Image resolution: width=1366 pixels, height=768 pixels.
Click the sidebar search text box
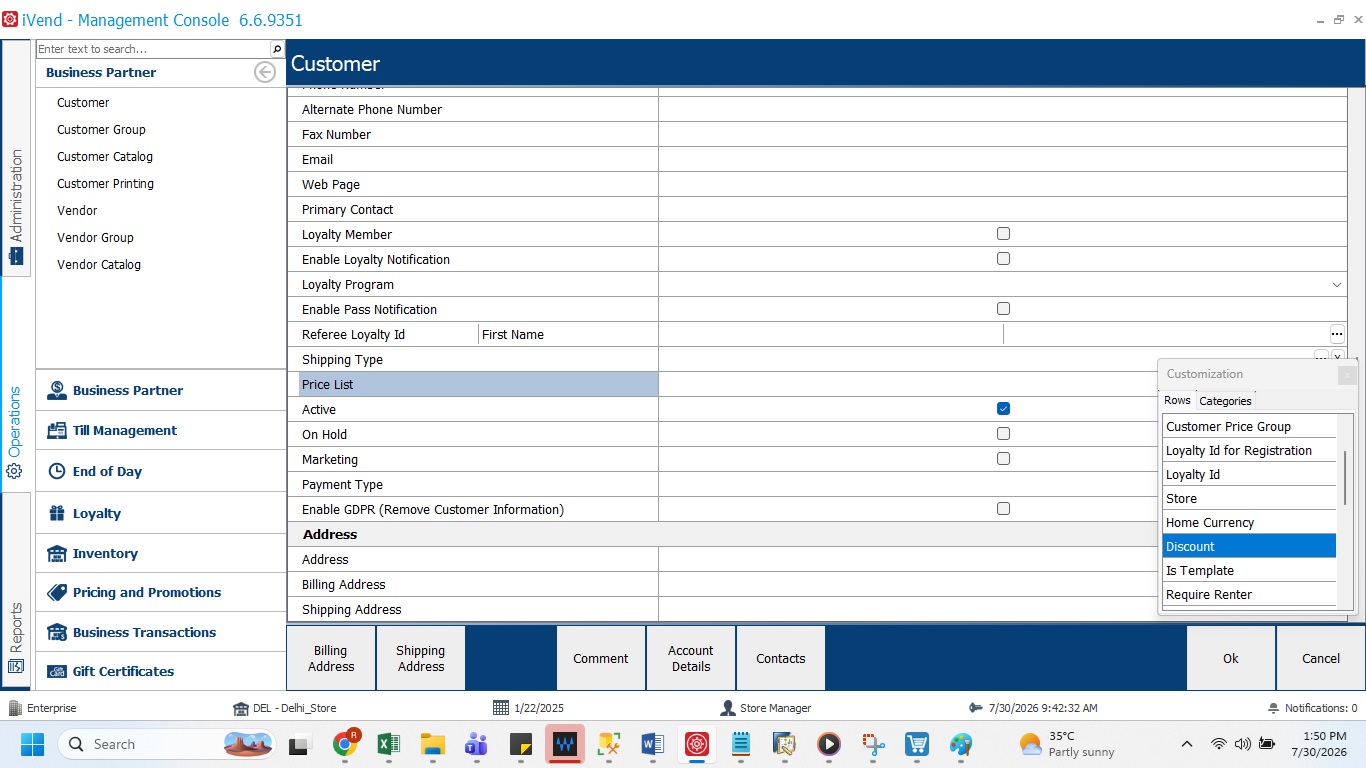pyautogui.click(x=153, y=49)
